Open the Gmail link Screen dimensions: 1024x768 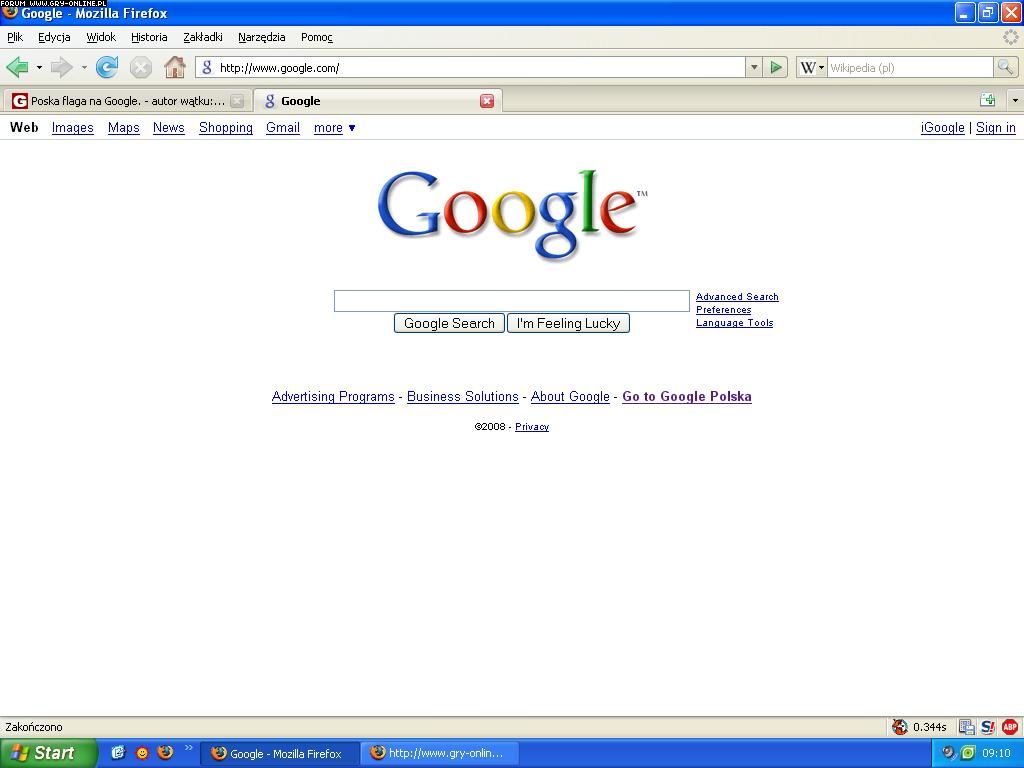[283, 127]
